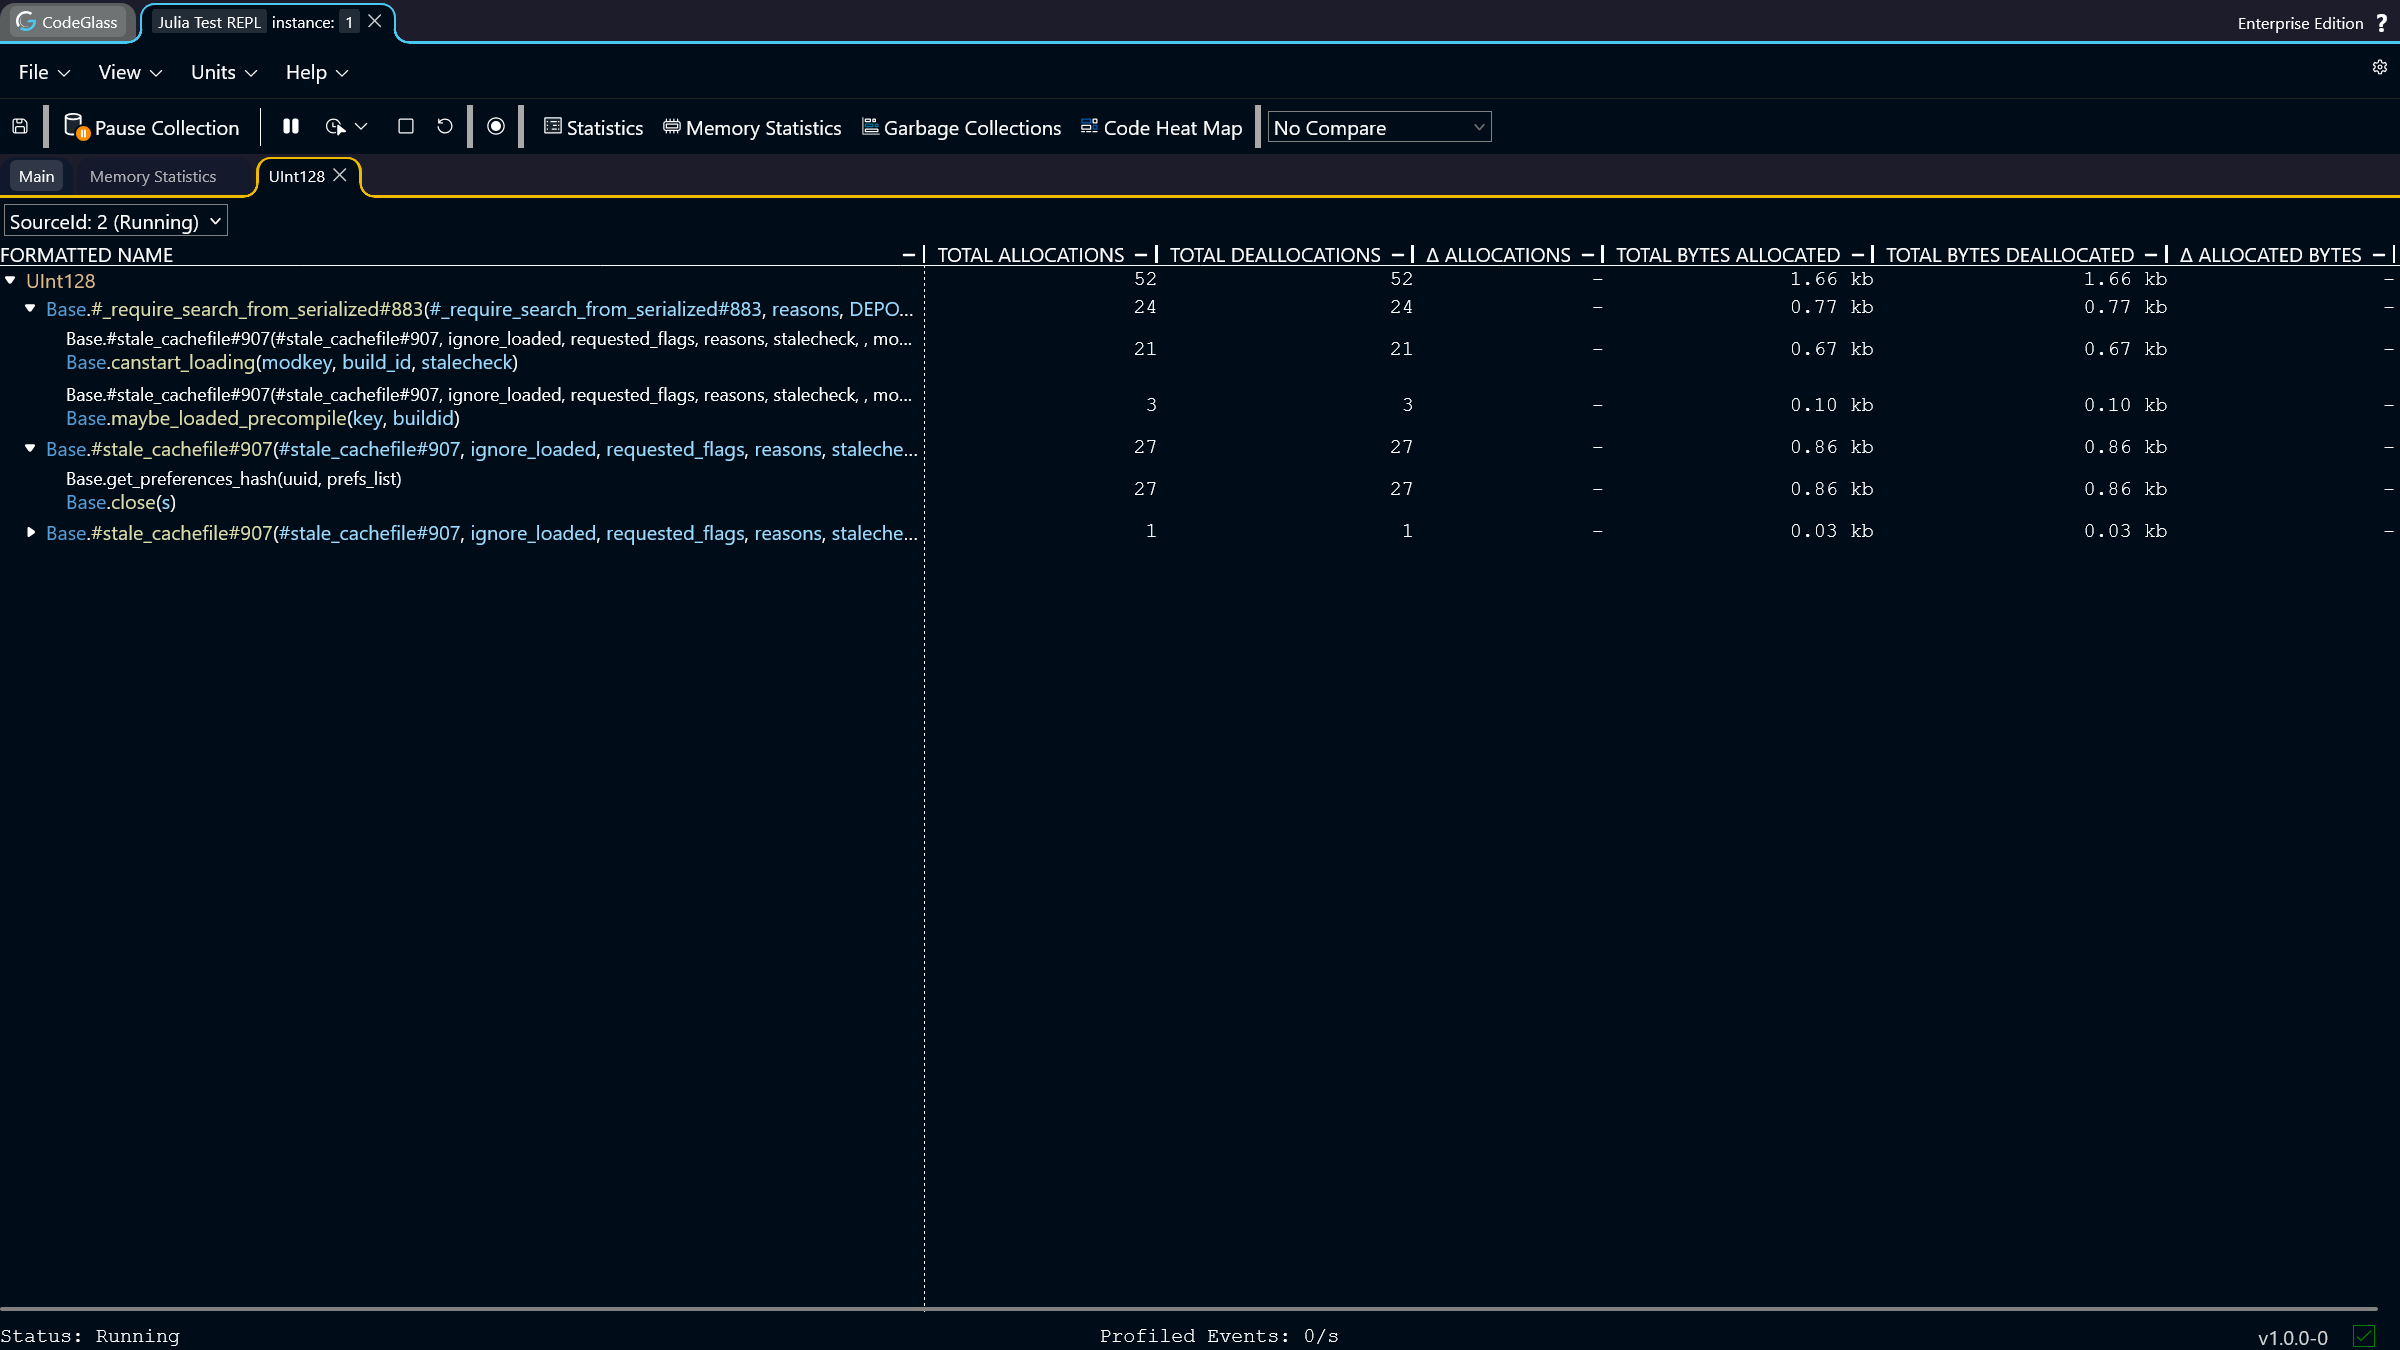Viewport: 2400px width, 1350px height.
Task: Toggle the record circle button
Action: coord(496,127)
